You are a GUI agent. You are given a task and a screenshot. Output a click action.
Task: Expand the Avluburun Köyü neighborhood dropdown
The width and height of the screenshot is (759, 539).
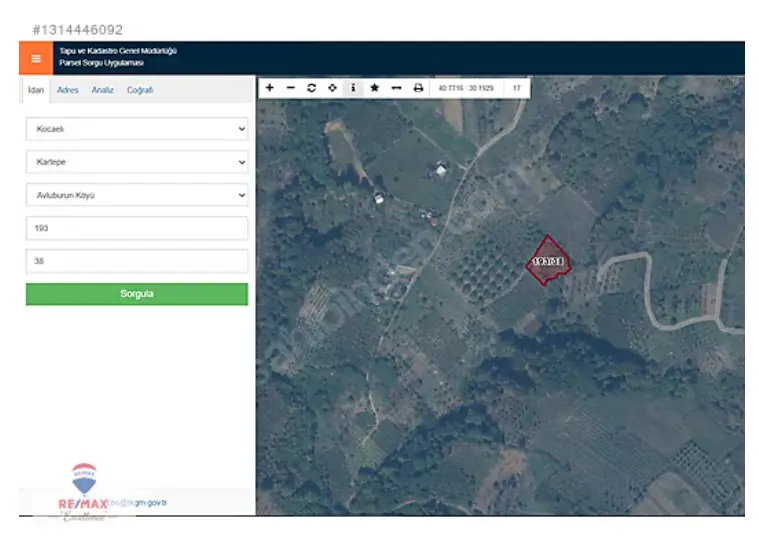pyautogui.click(x=137, y=195)
